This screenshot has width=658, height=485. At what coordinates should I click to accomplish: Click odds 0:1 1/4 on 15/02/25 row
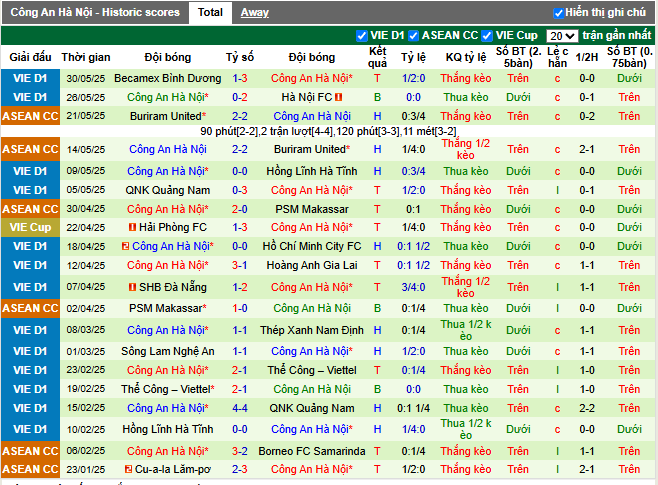point(413,408)
